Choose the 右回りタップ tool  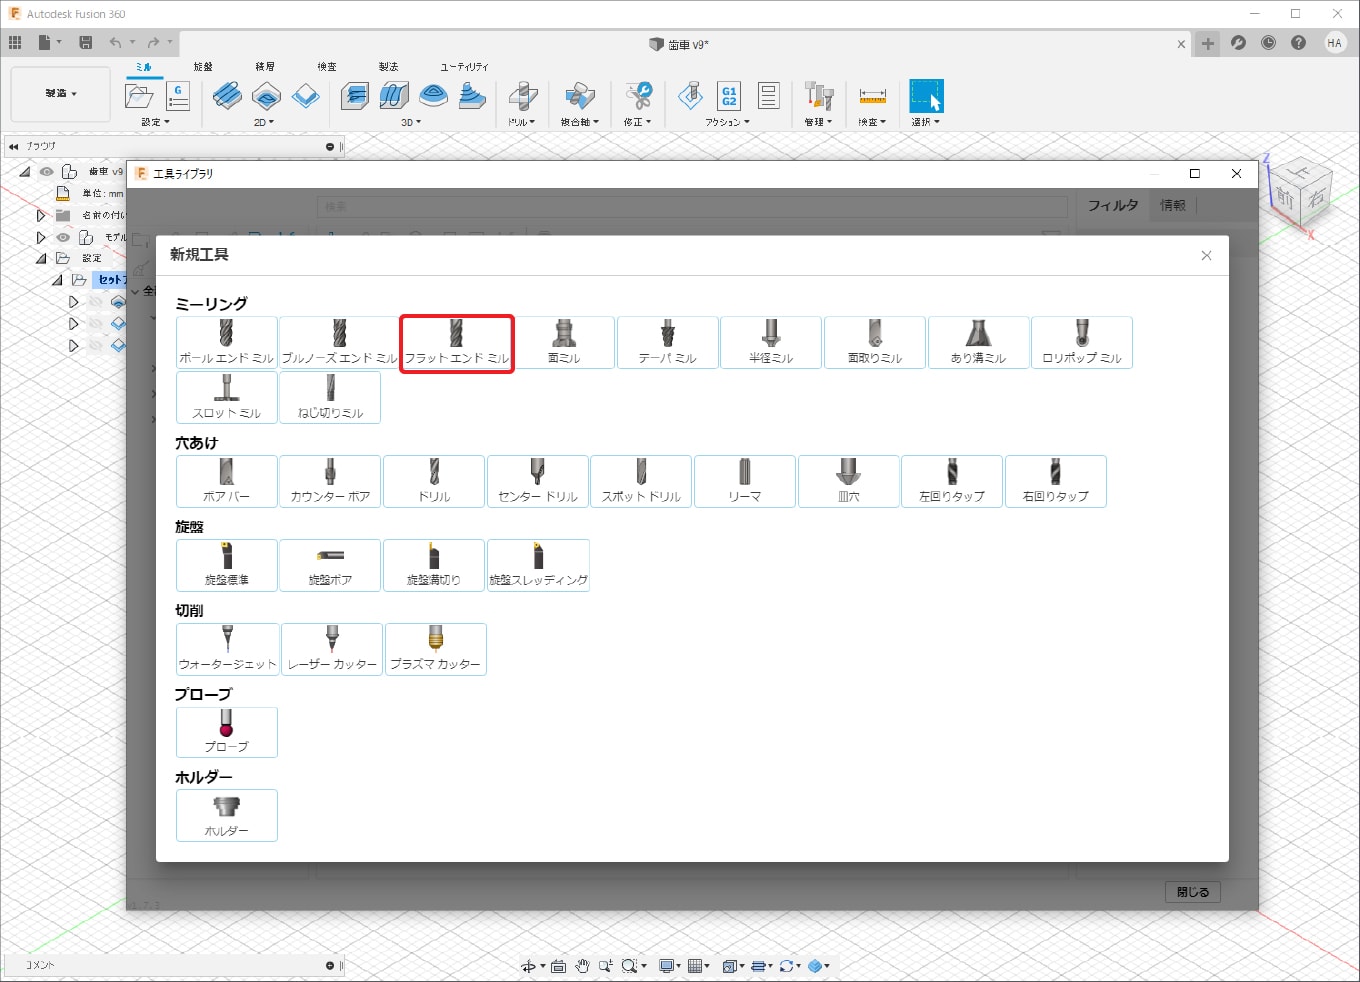(1055, 481)
